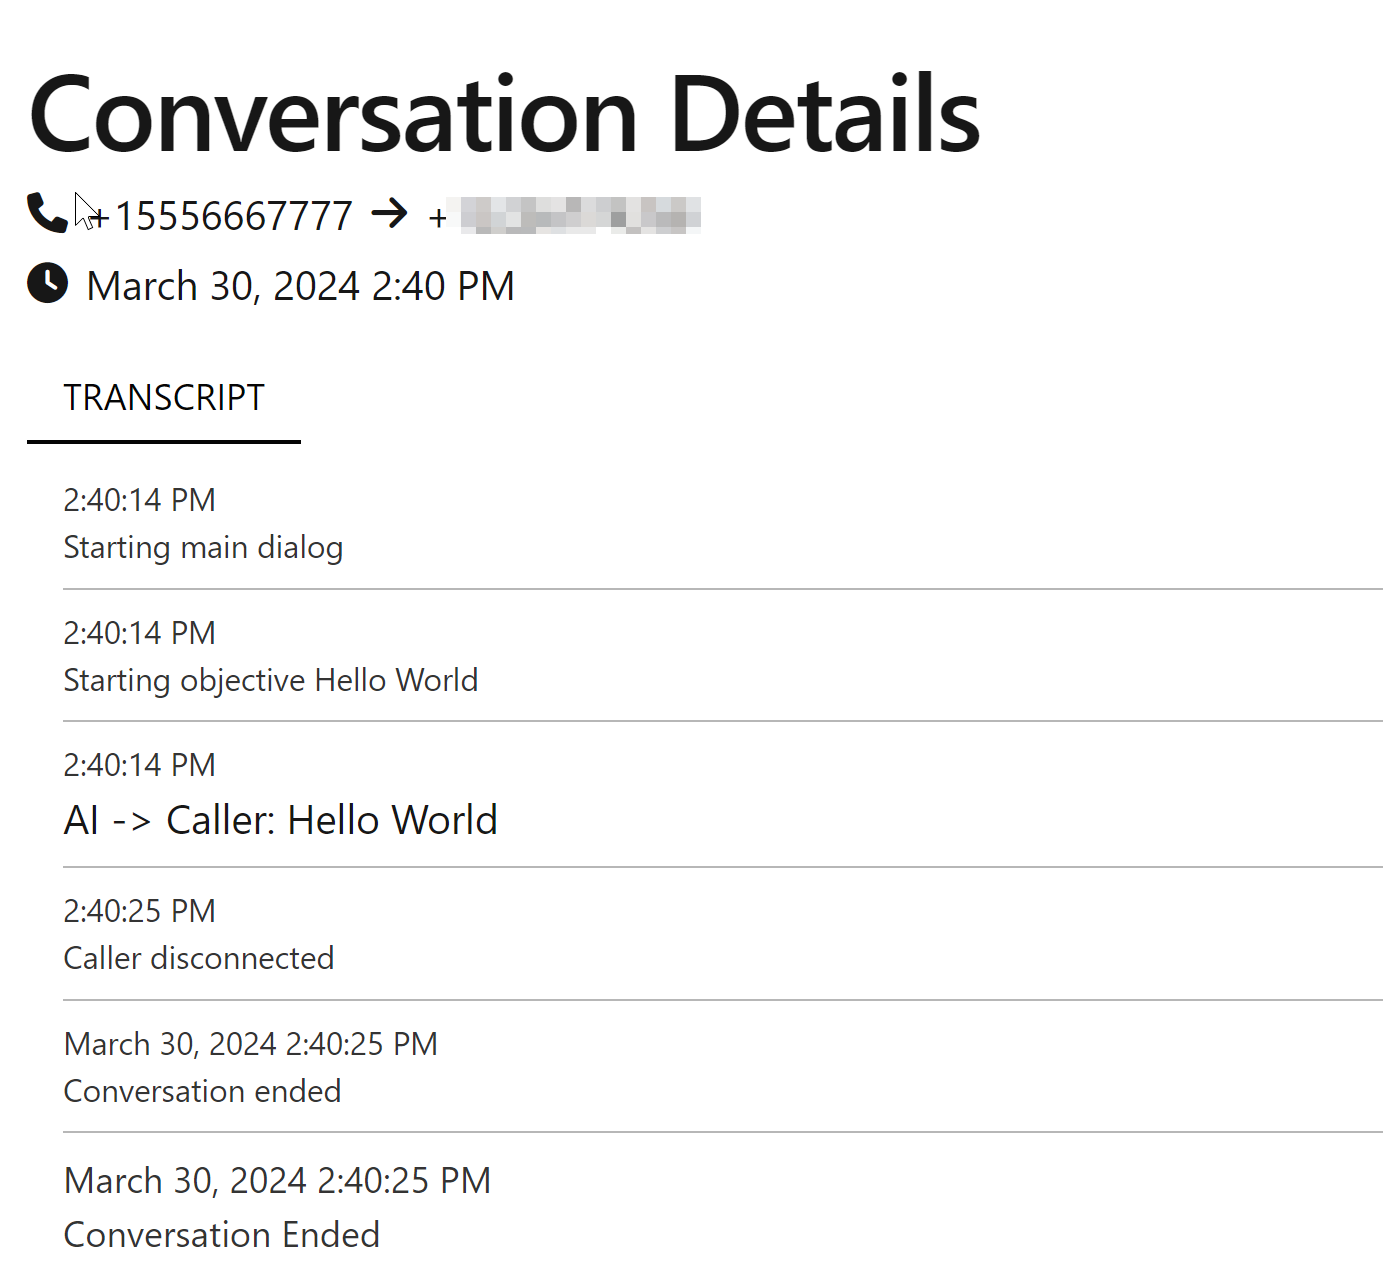Click the last Conversation Ended entry at bottom
Viewport: 1383px width, 1282px height.
tap(221, 1235)
